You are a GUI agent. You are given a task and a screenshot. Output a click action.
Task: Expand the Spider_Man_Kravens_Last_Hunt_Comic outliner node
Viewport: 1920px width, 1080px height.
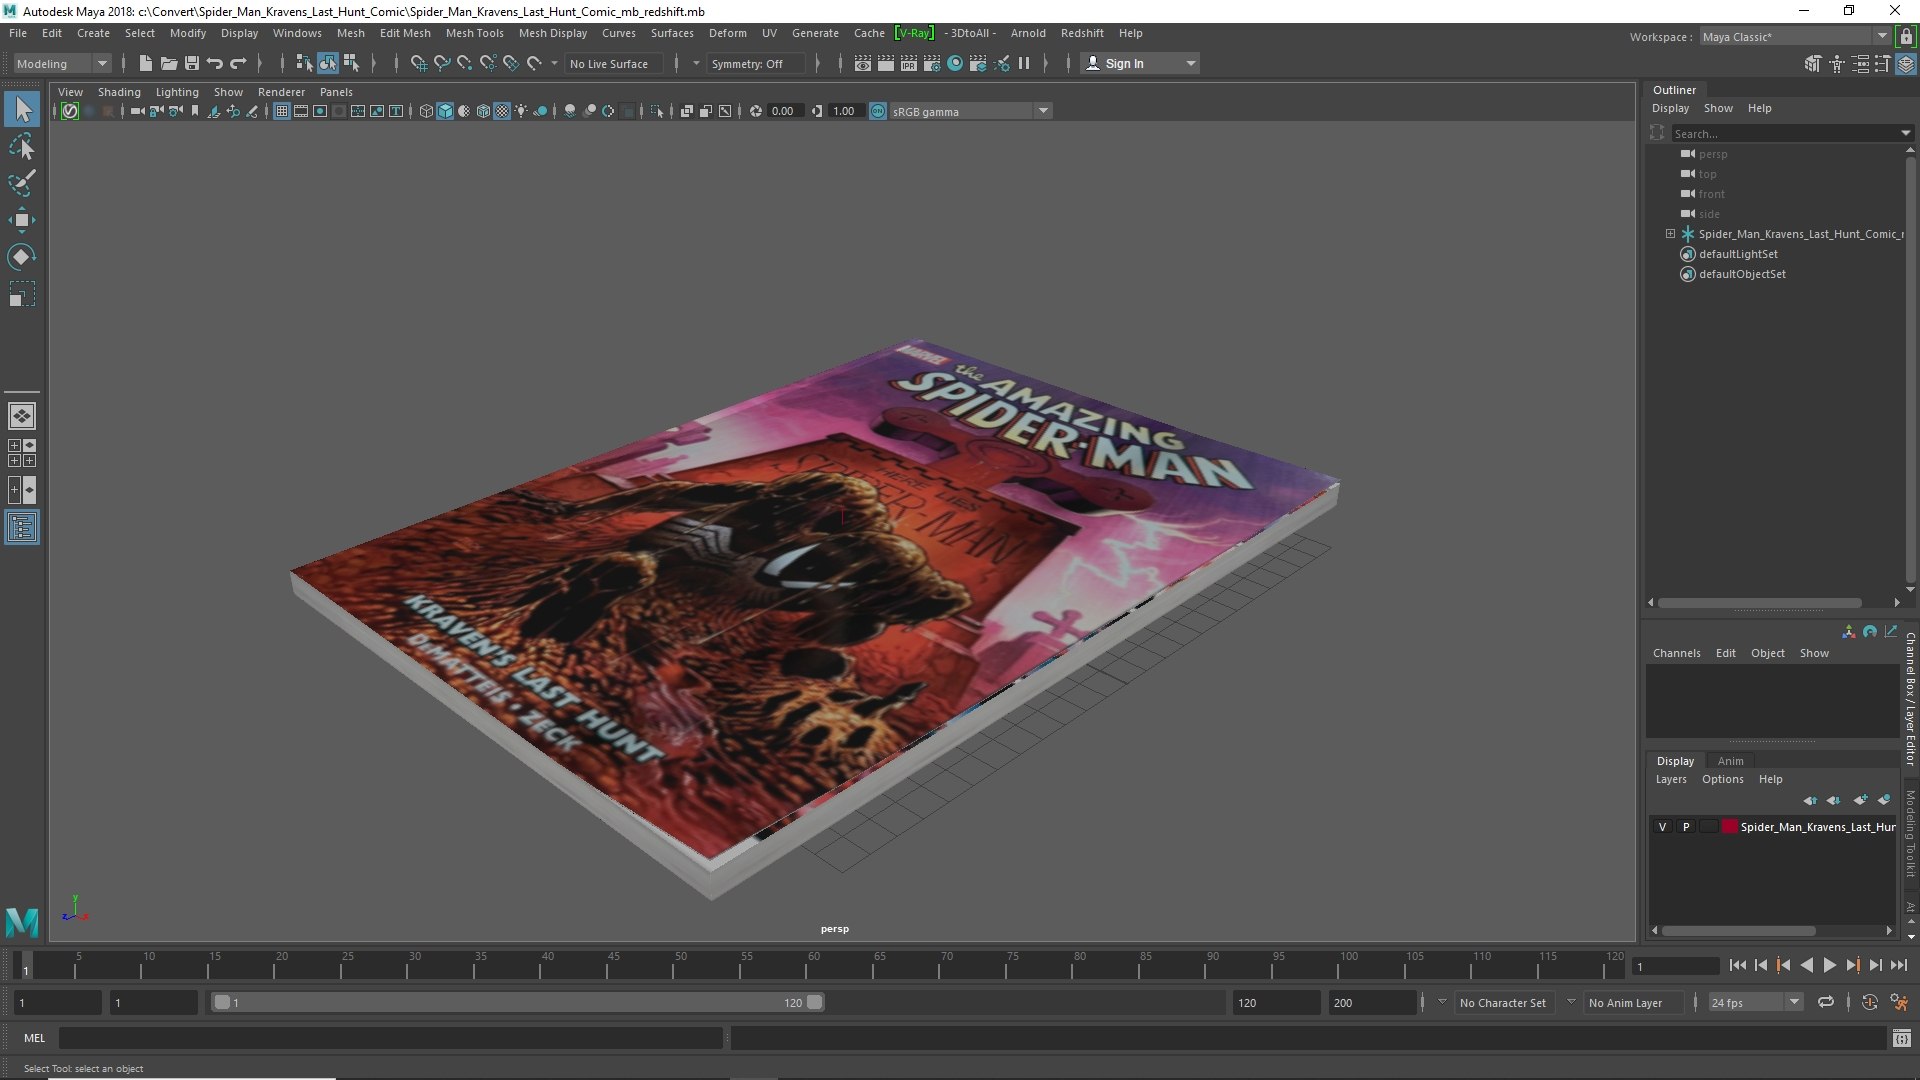tap(1670, 234)
